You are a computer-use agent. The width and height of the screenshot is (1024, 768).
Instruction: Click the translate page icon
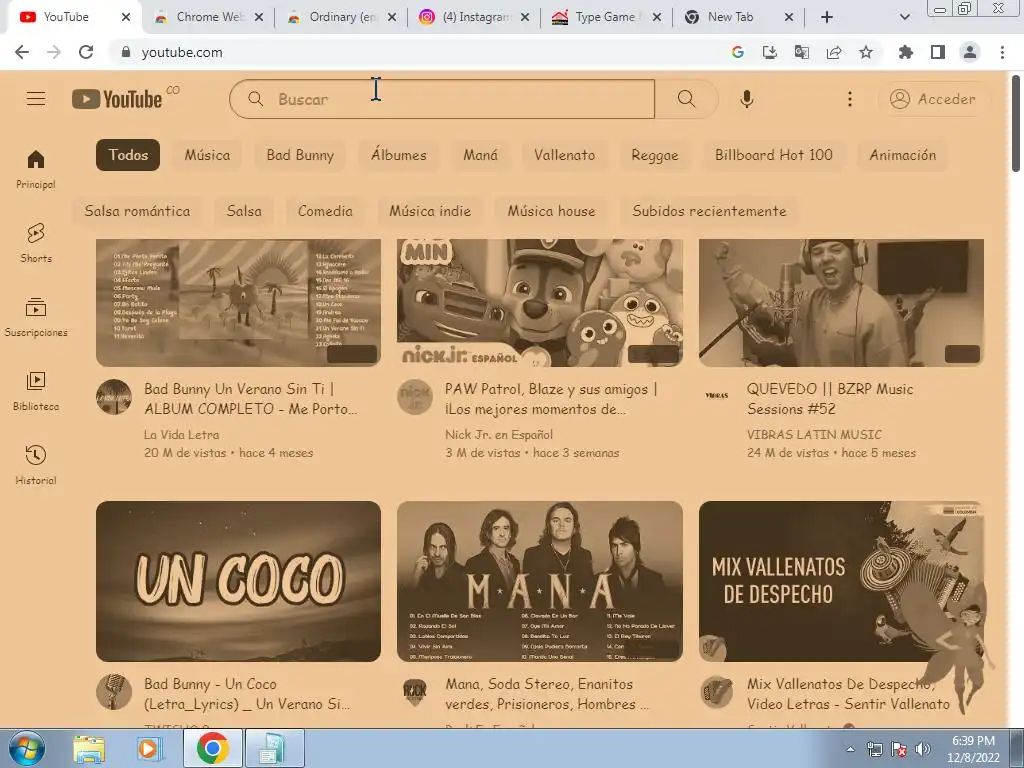tap(802, 52)
